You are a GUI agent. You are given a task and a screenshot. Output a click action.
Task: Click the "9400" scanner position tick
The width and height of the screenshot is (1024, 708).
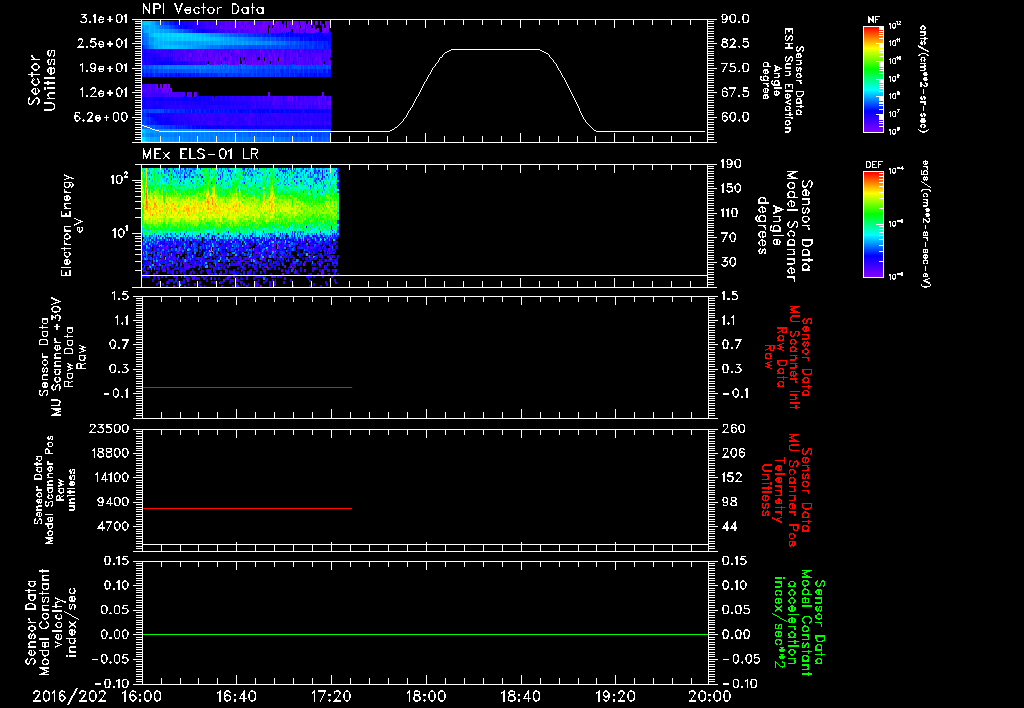point(112,502)
